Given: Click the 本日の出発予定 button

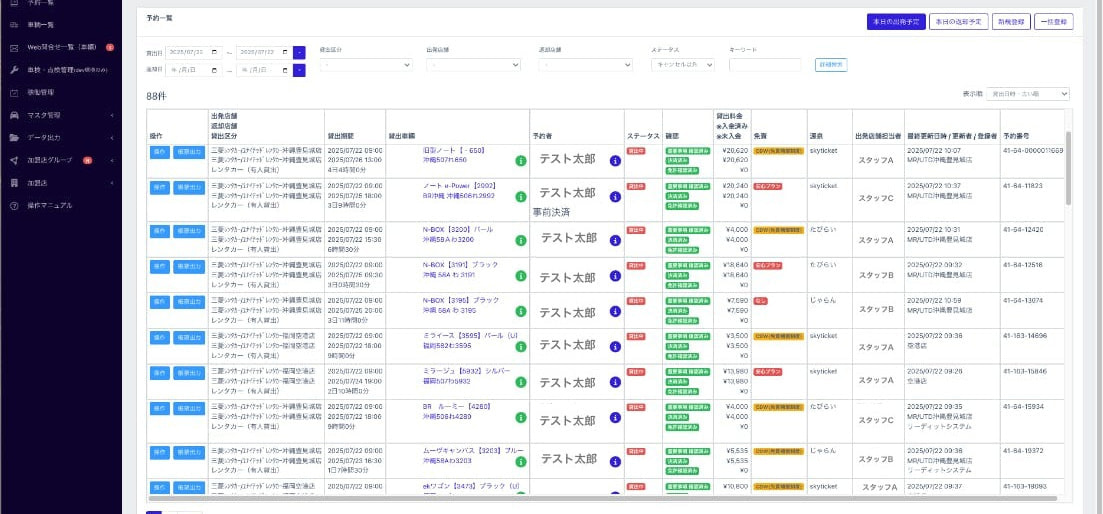Looking at the screenshot, I should tap(895, 20).
